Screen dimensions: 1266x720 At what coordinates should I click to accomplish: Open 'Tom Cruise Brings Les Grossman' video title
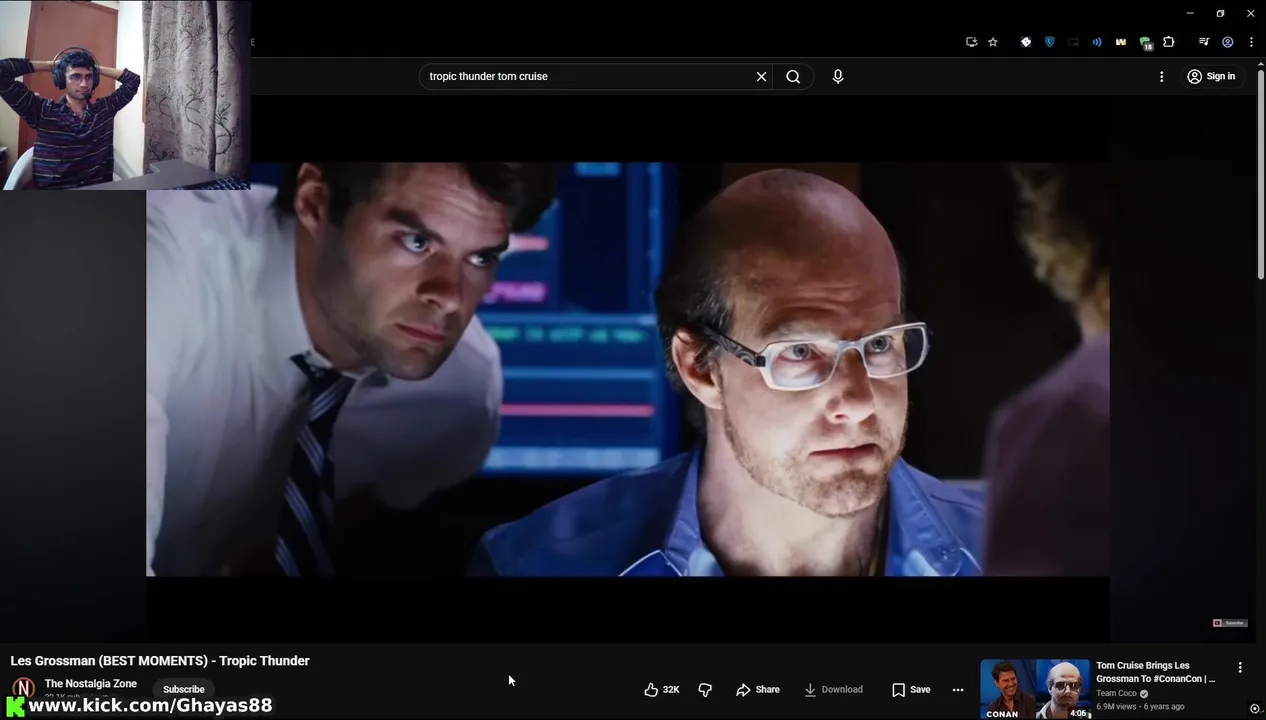coord(1155,672)
